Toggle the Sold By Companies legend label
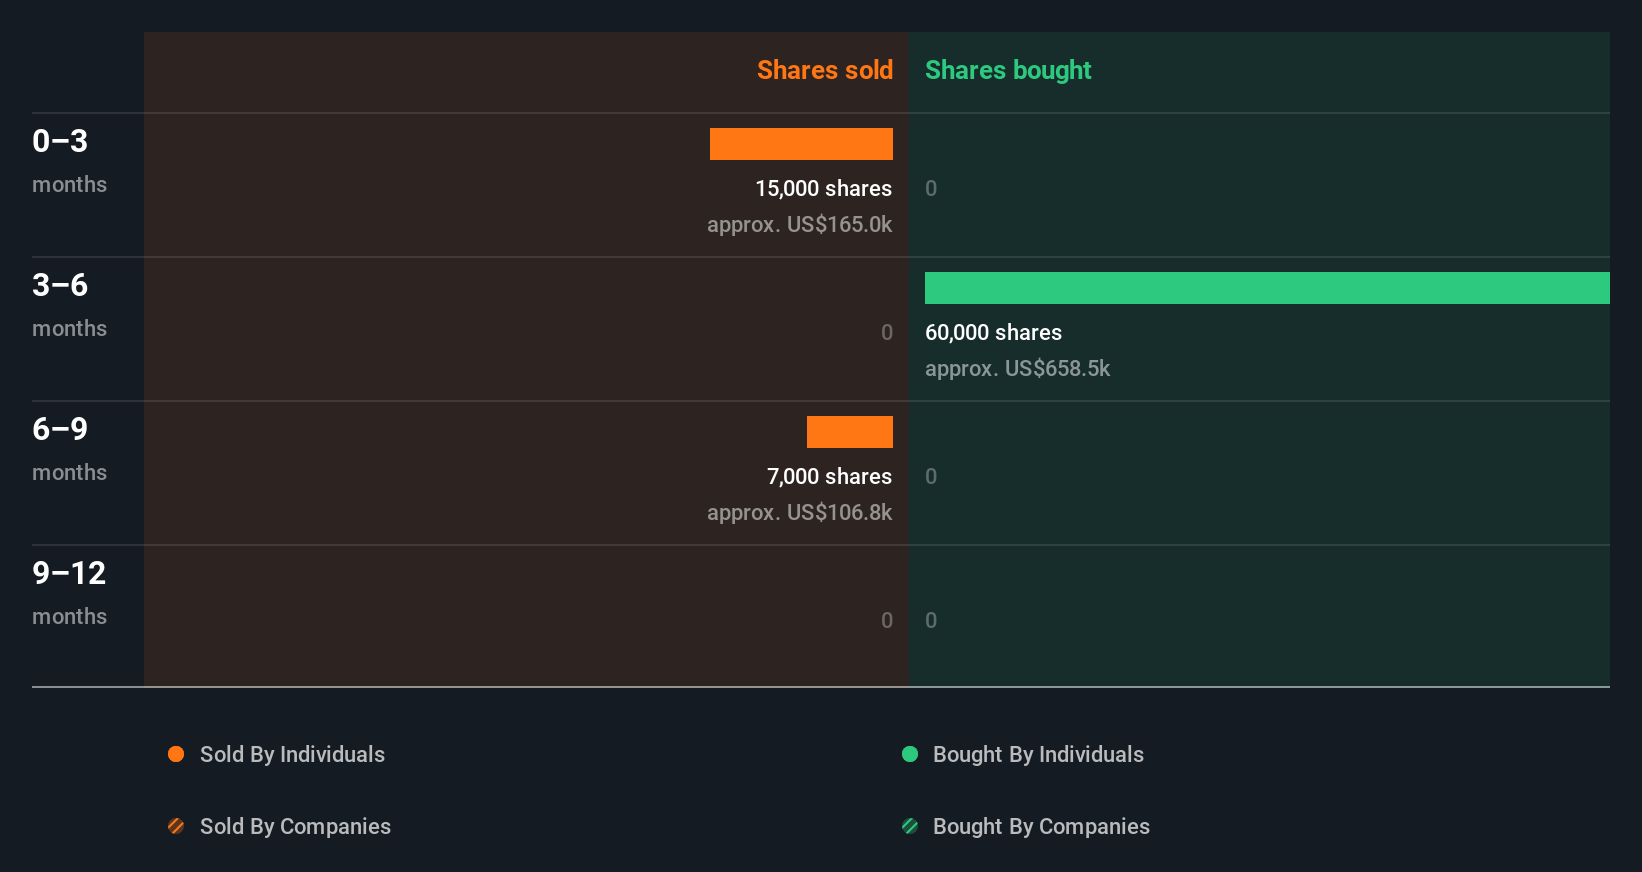The height and width of the screenshot is (872, 1642). [295, 826]
